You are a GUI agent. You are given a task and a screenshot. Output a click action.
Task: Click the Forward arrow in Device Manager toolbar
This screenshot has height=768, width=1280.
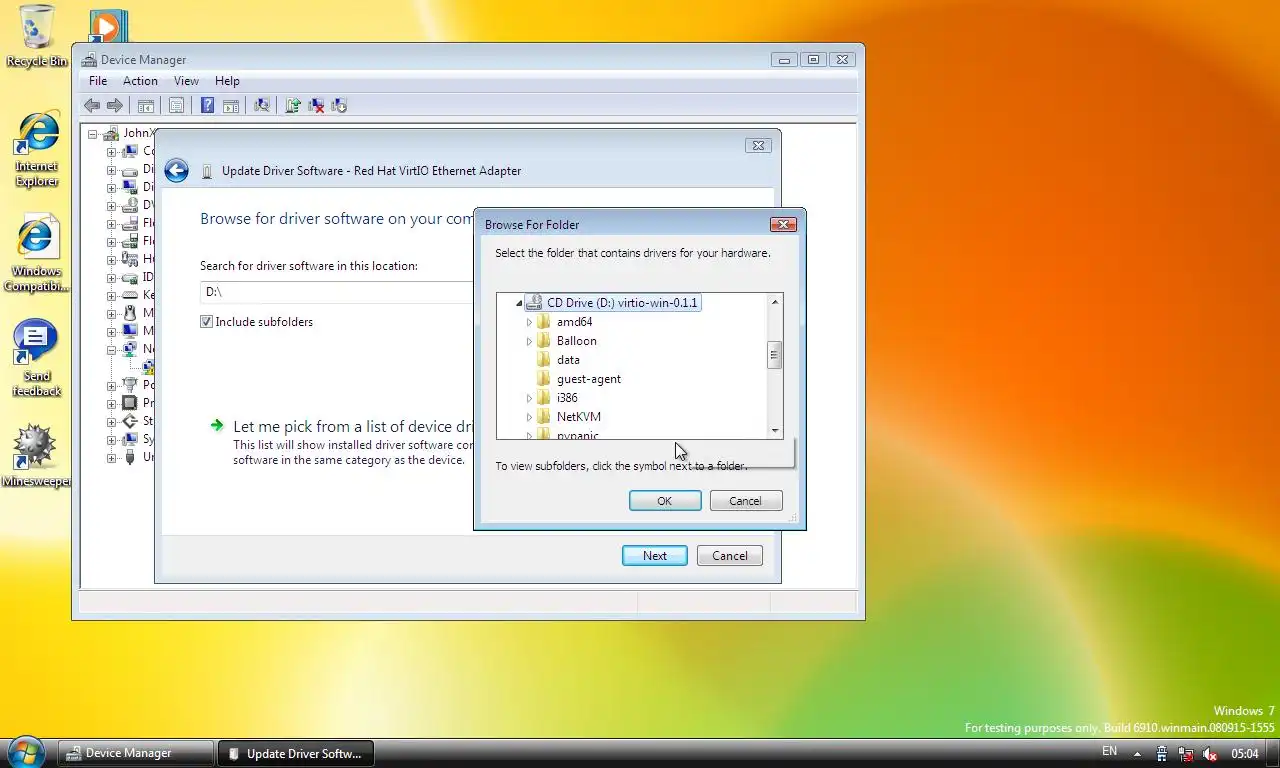[x=115, y=105]
